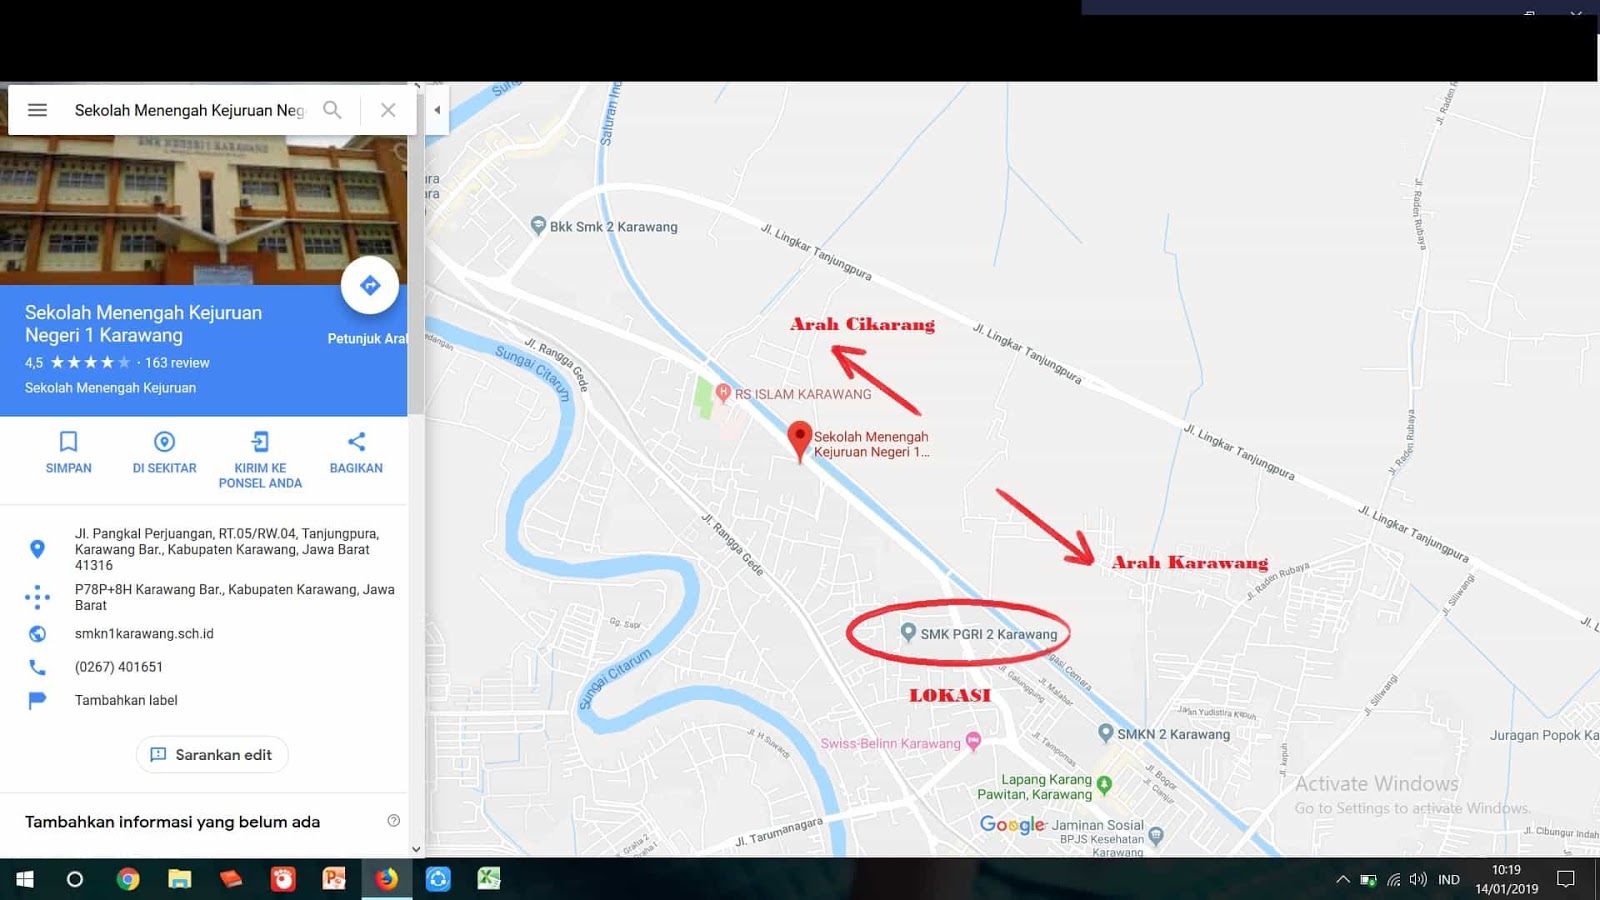Click the phone handset icon

pyautogui.click(x=37, y=667)
